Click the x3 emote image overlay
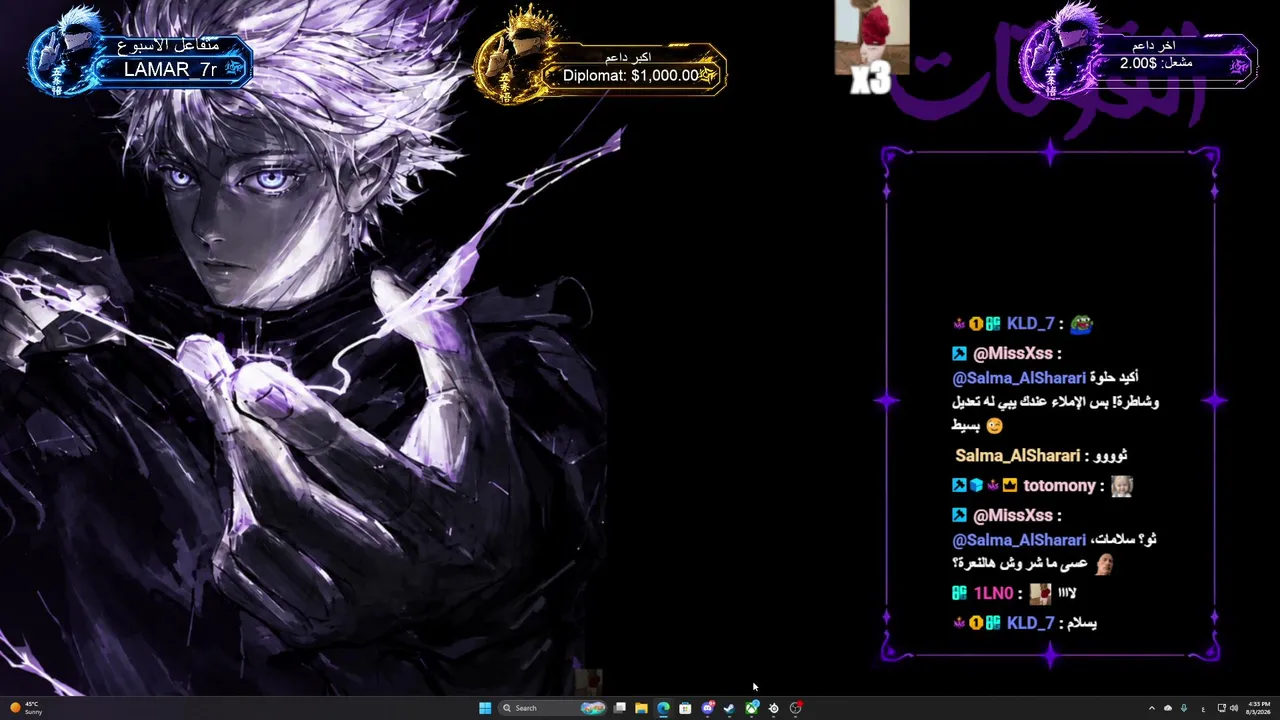The width and height of the screenshot is (1280, 720). (x=872, y=47)
